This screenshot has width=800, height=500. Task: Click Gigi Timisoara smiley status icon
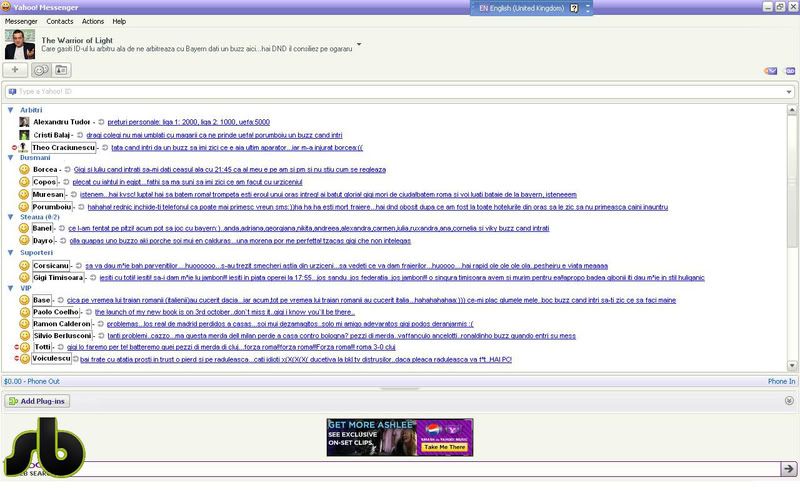pyautogui.click(x=24, y=278)
